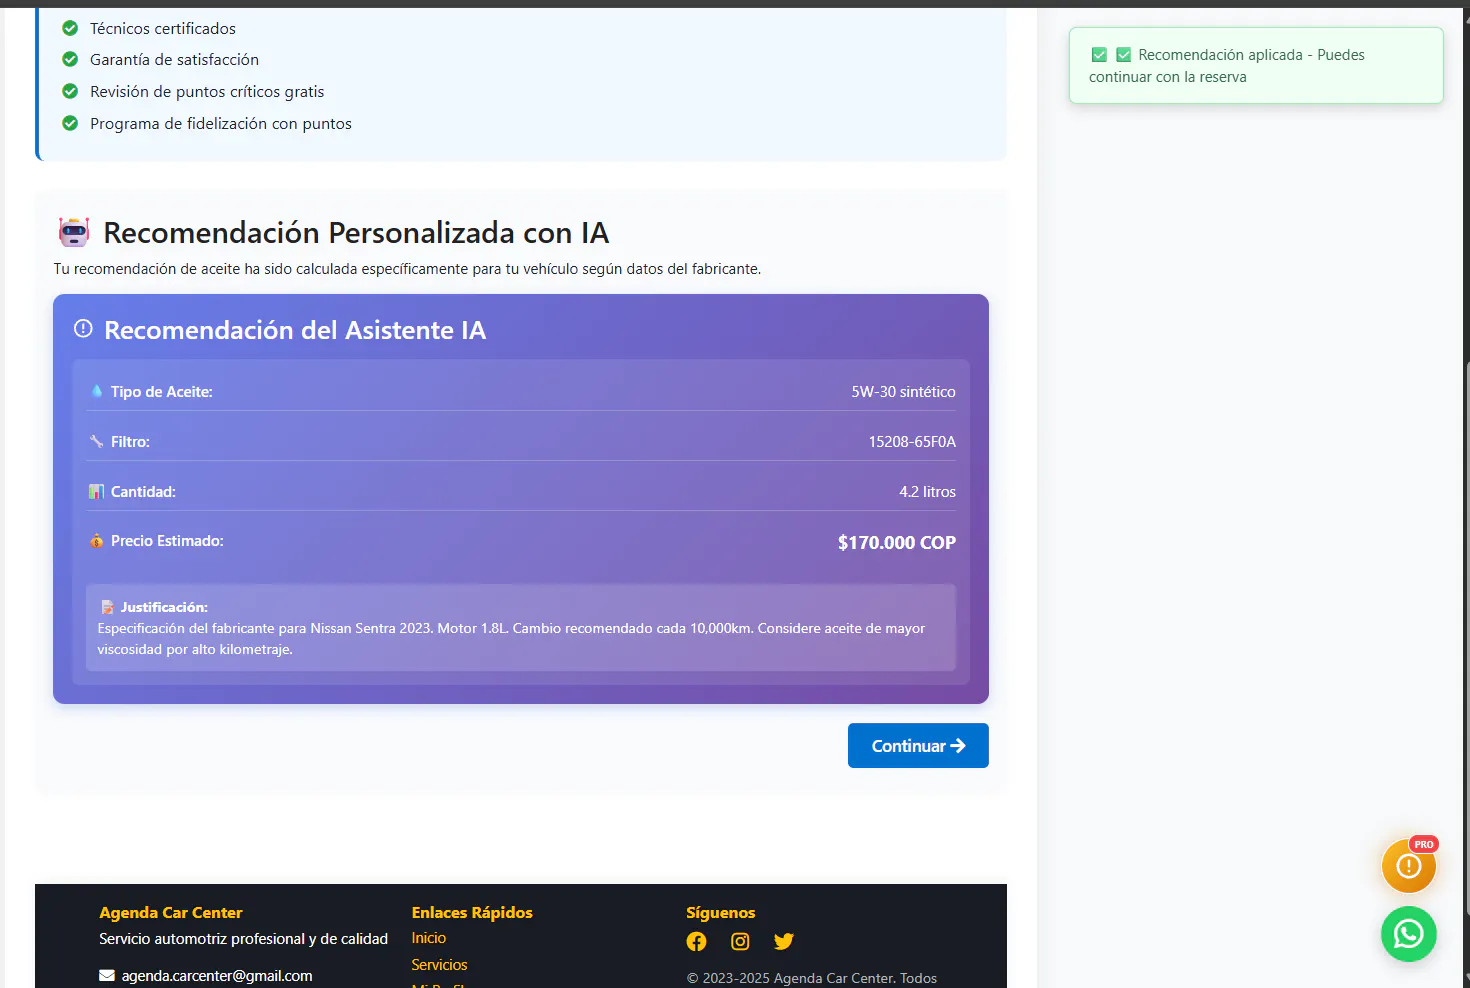Image resolution: width=1470 pixels, height=988 pixels.
Task: Click the Justificación explanation text box
Action: pyautogui.click(x=521, y=628)
